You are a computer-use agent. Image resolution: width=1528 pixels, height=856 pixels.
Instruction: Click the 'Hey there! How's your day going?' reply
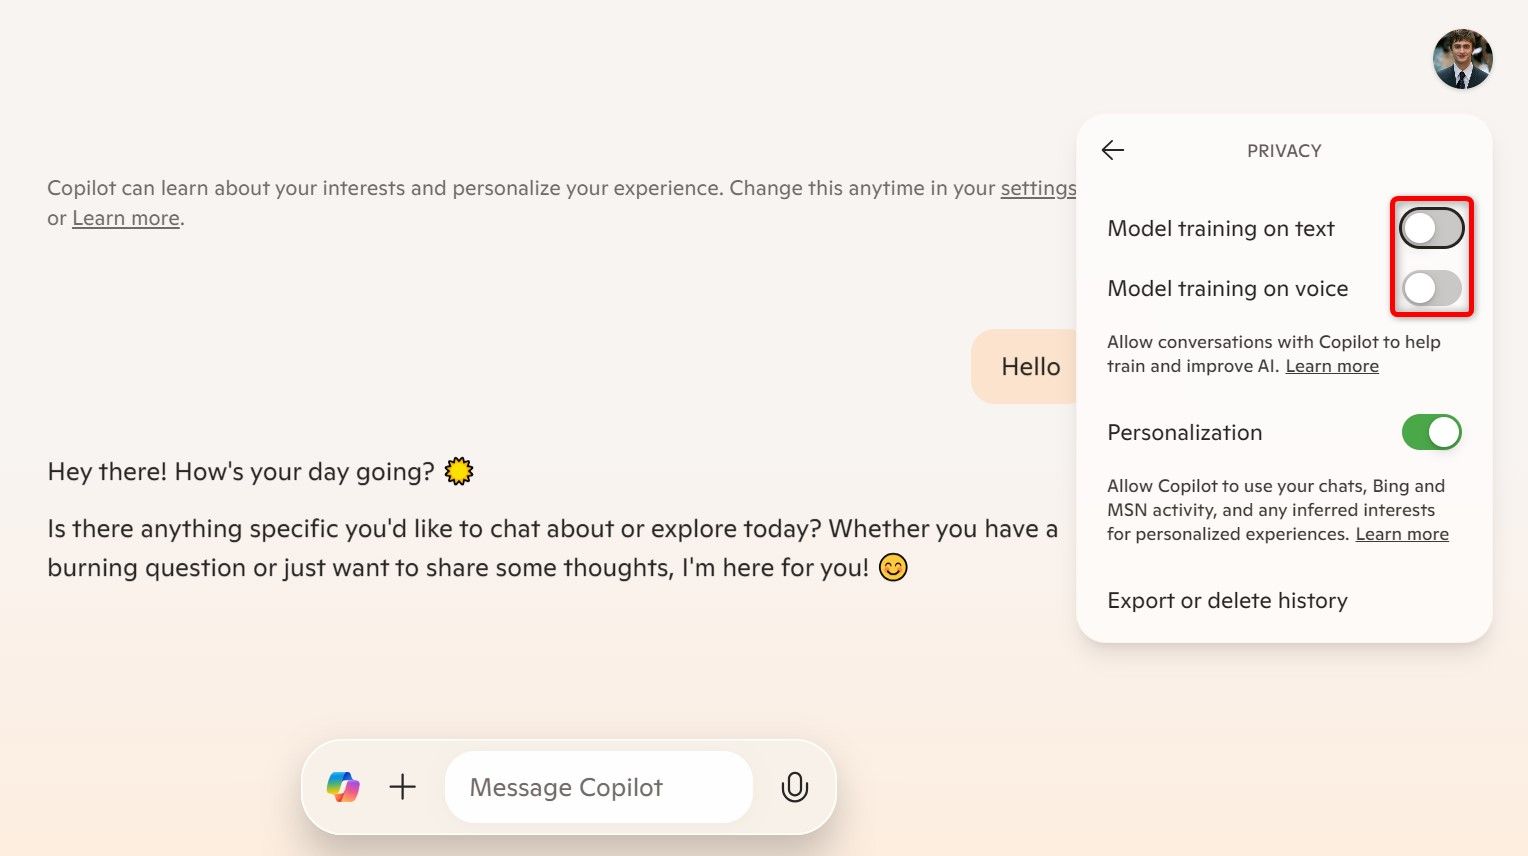[x=260, y=471]
